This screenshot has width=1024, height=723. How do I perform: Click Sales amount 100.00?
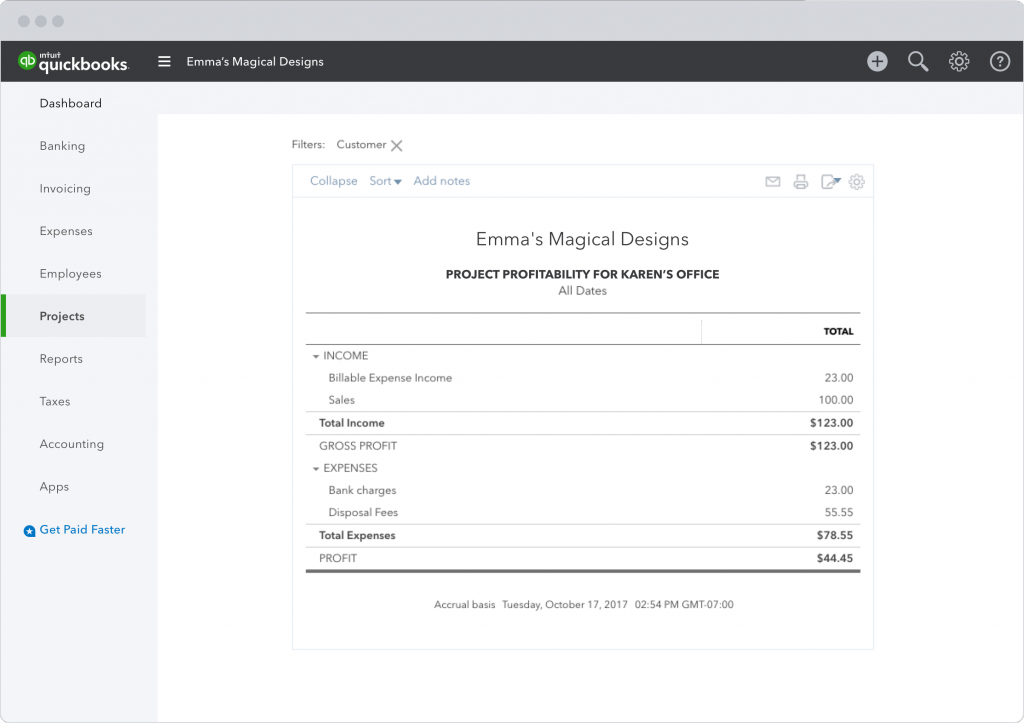(x=836, y=400)
